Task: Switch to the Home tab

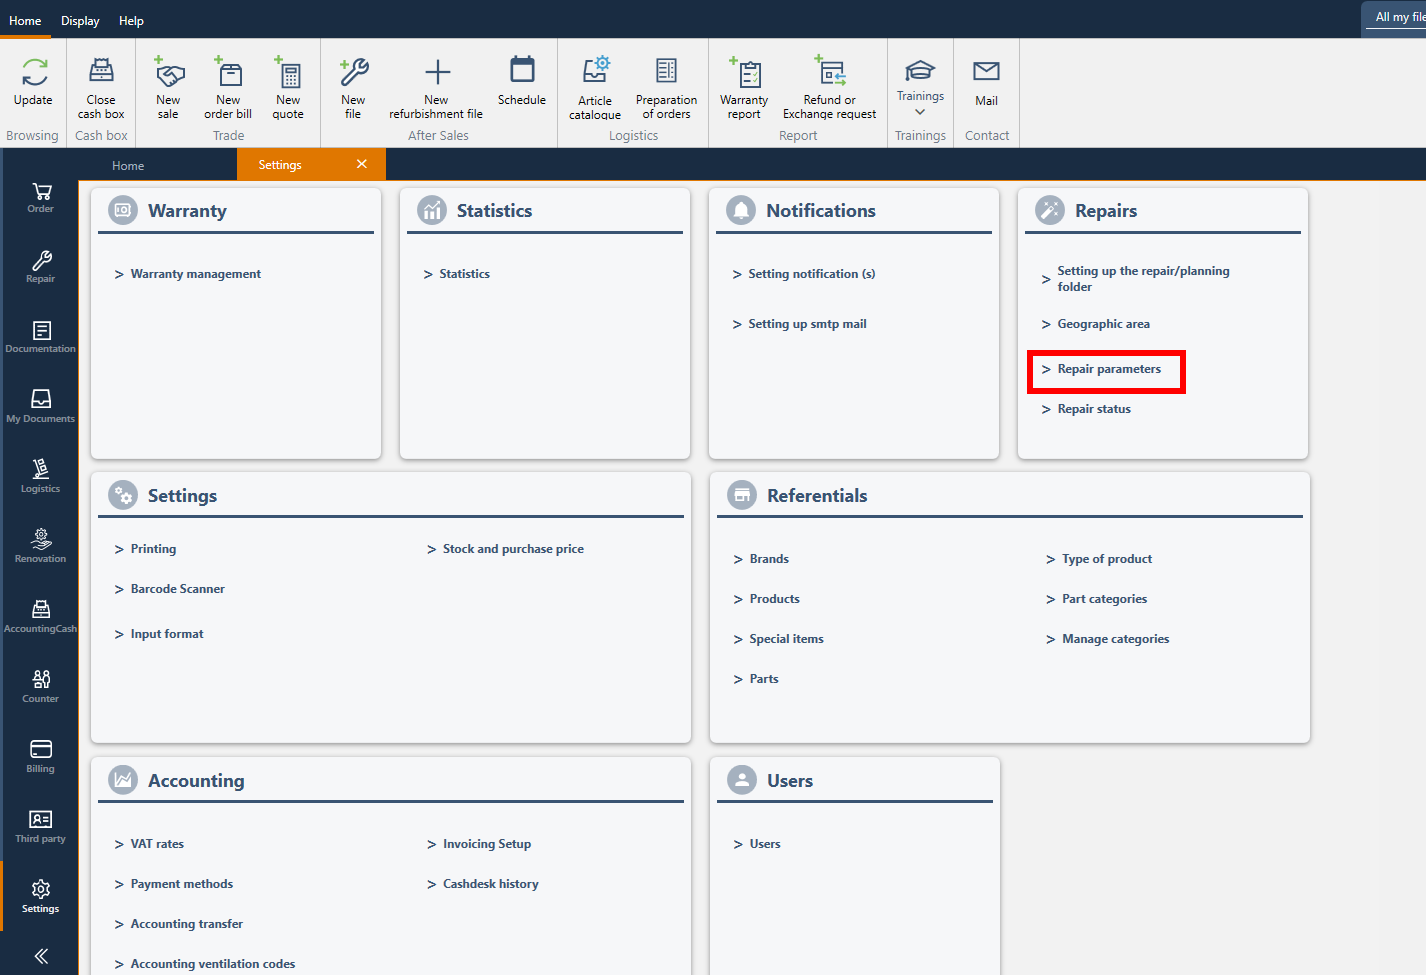Action: [128, 165]
